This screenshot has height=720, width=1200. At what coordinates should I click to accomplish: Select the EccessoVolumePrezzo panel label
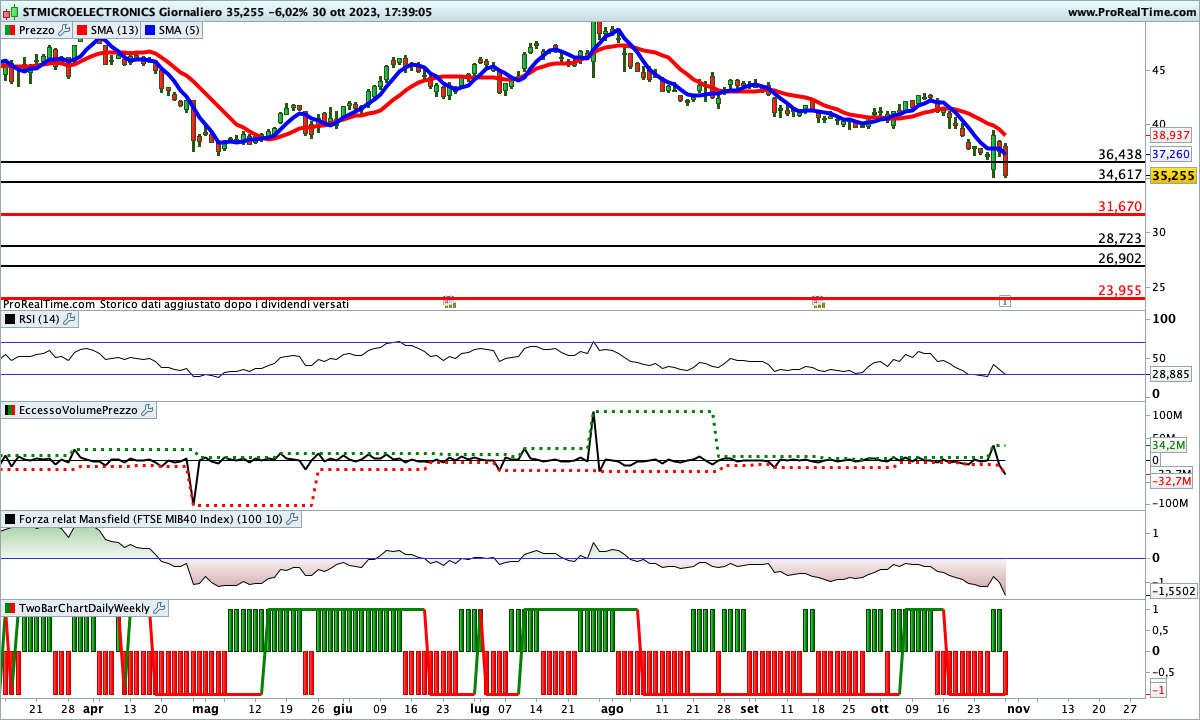[x=77, y=410]
